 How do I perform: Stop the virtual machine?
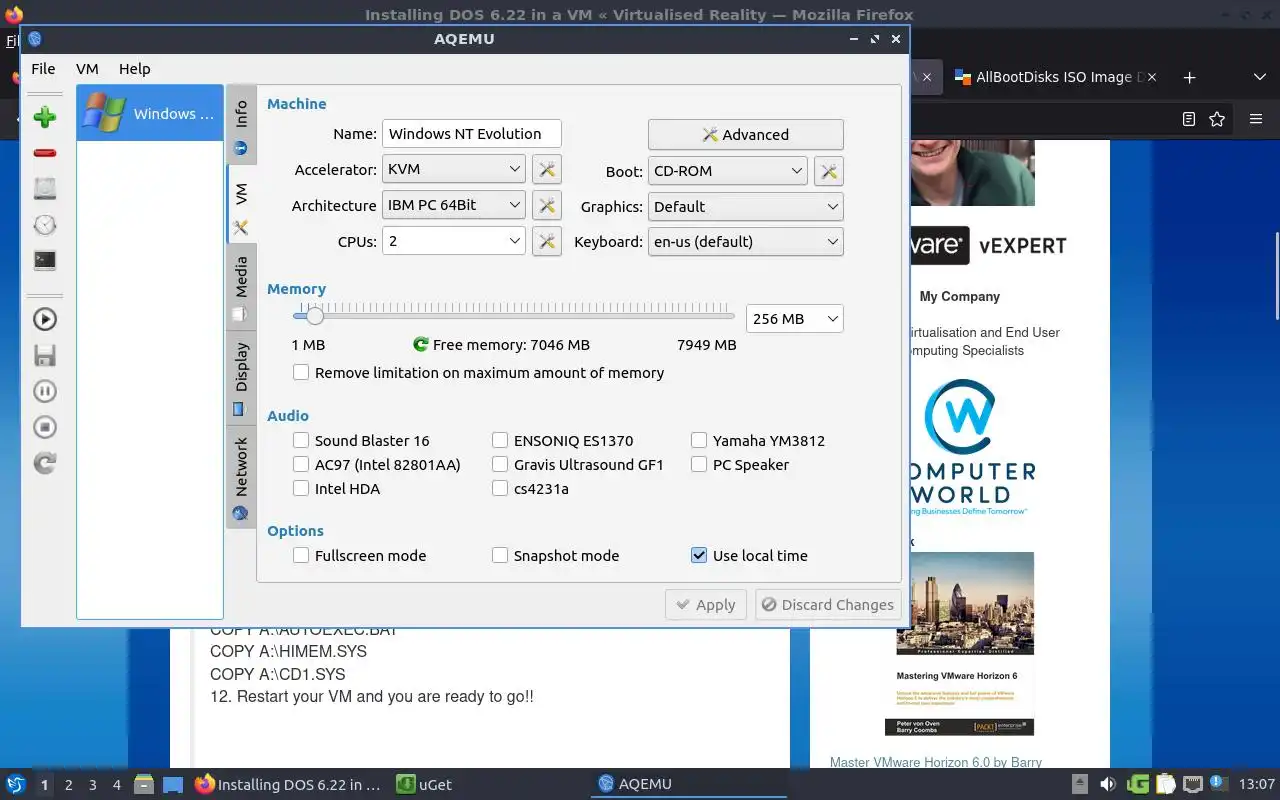pyautogui.click(x=44, y=427)
